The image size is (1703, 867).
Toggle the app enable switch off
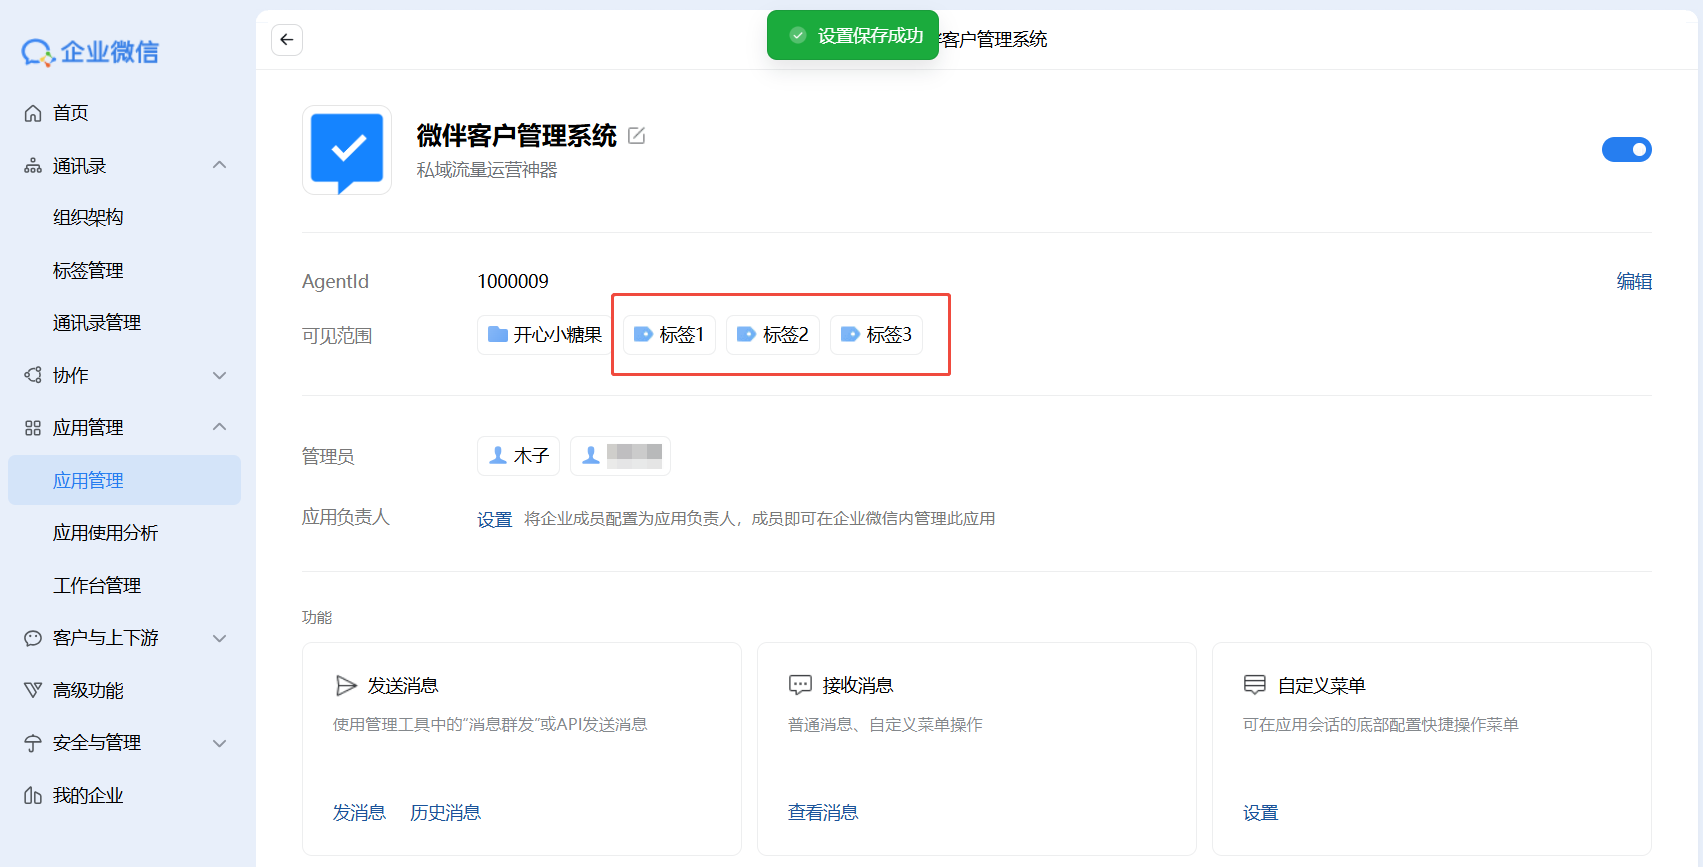pyautogui.click(x=1626, y=150)
